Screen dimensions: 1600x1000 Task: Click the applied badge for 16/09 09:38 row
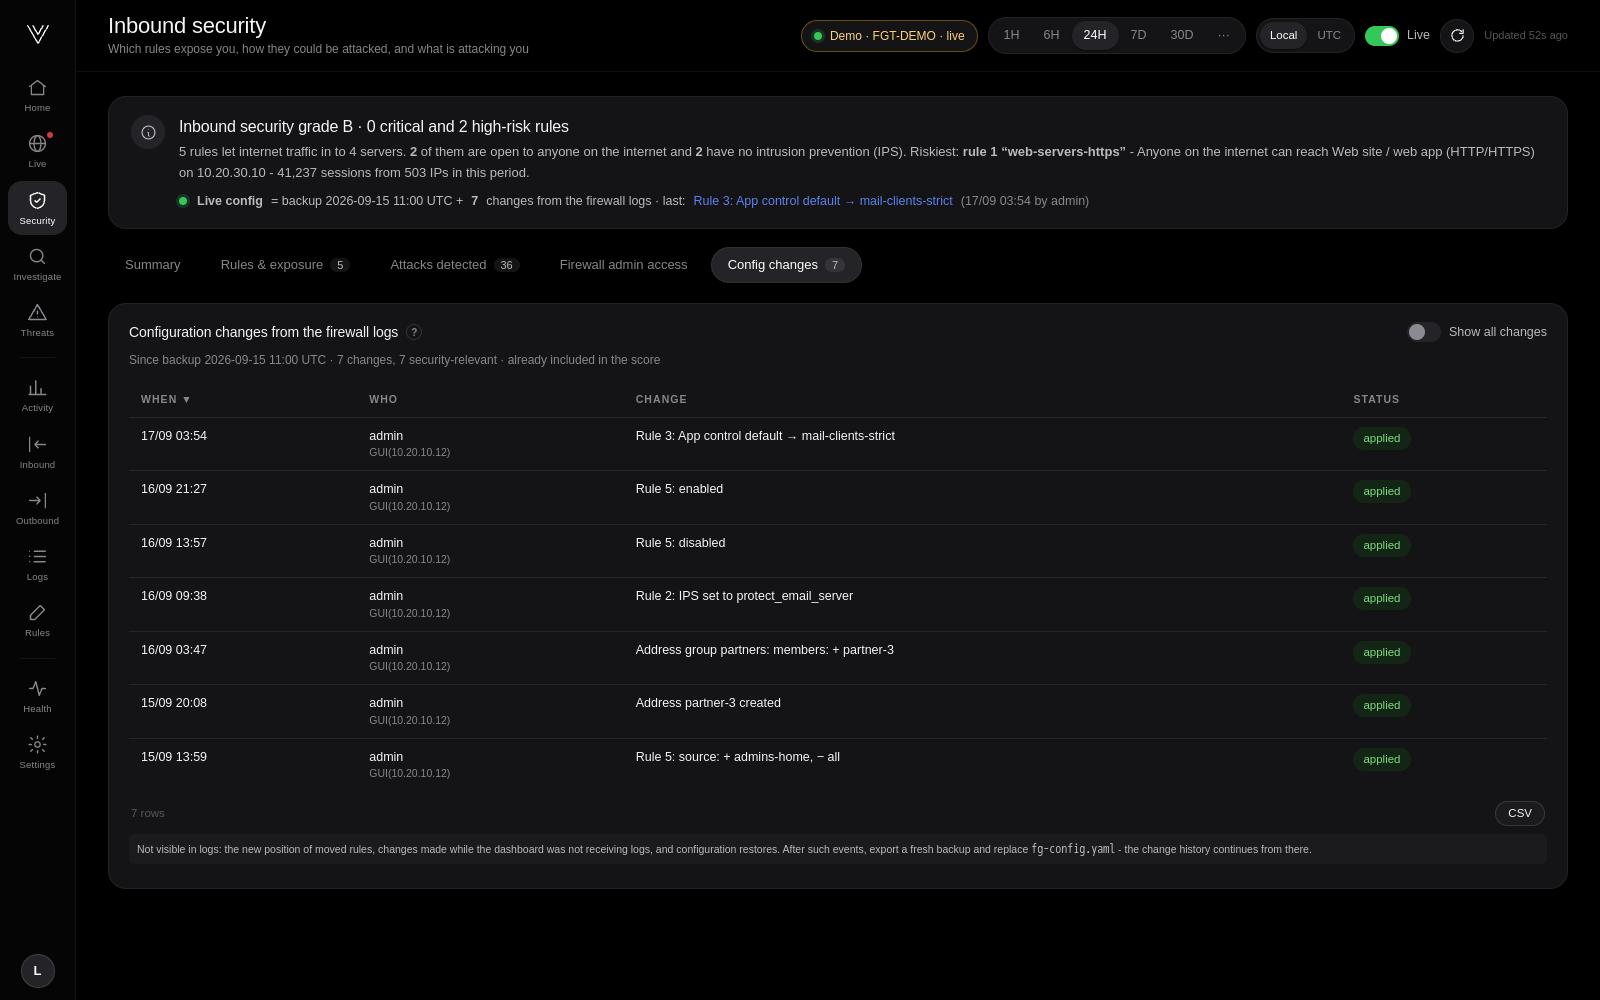point(1382,599)
